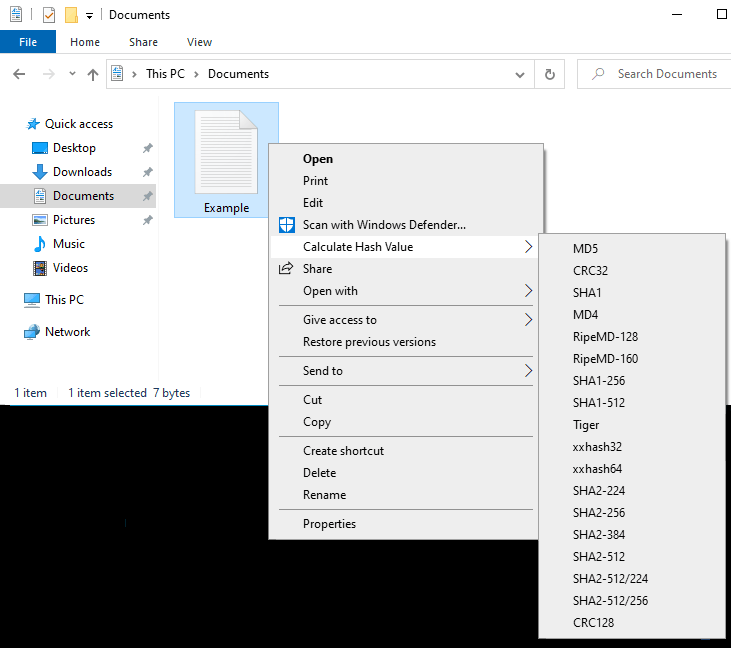Click the Properties icon in title bar
Screen dimensions: 731x648
(49, 15)
